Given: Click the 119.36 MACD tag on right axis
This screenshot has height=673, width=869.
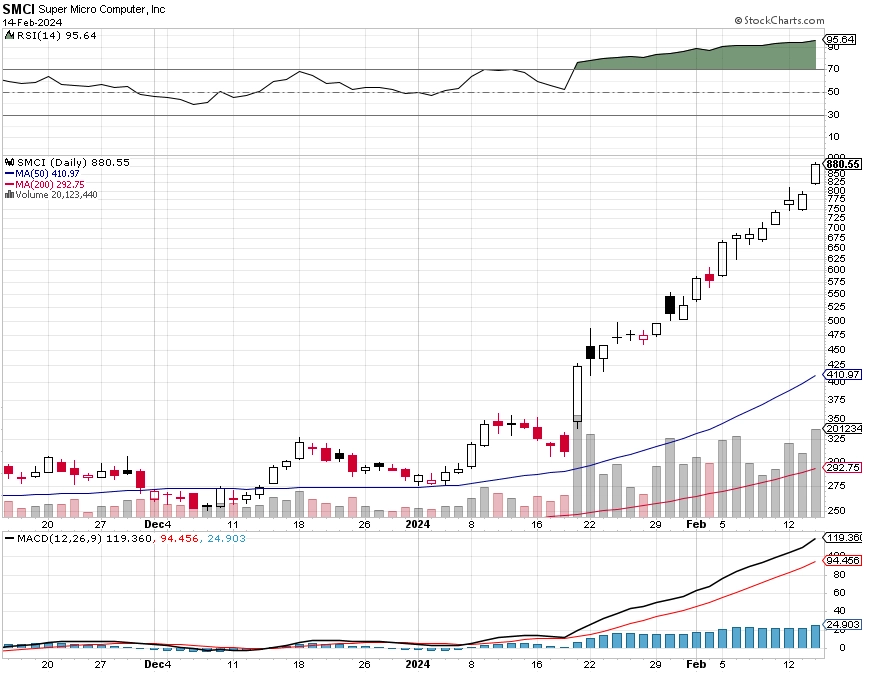Looking at the screenshot, I should 844,538.
